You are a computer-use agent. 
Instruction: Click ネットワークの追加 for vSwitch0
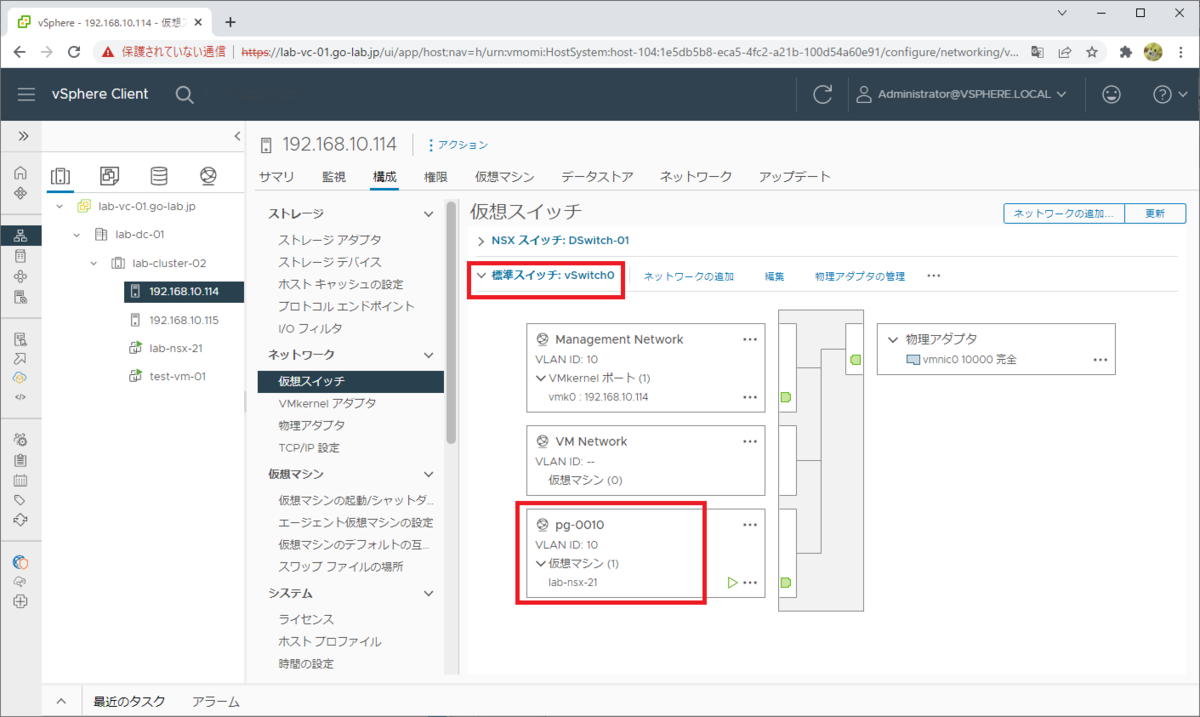[x=689, y=276]
